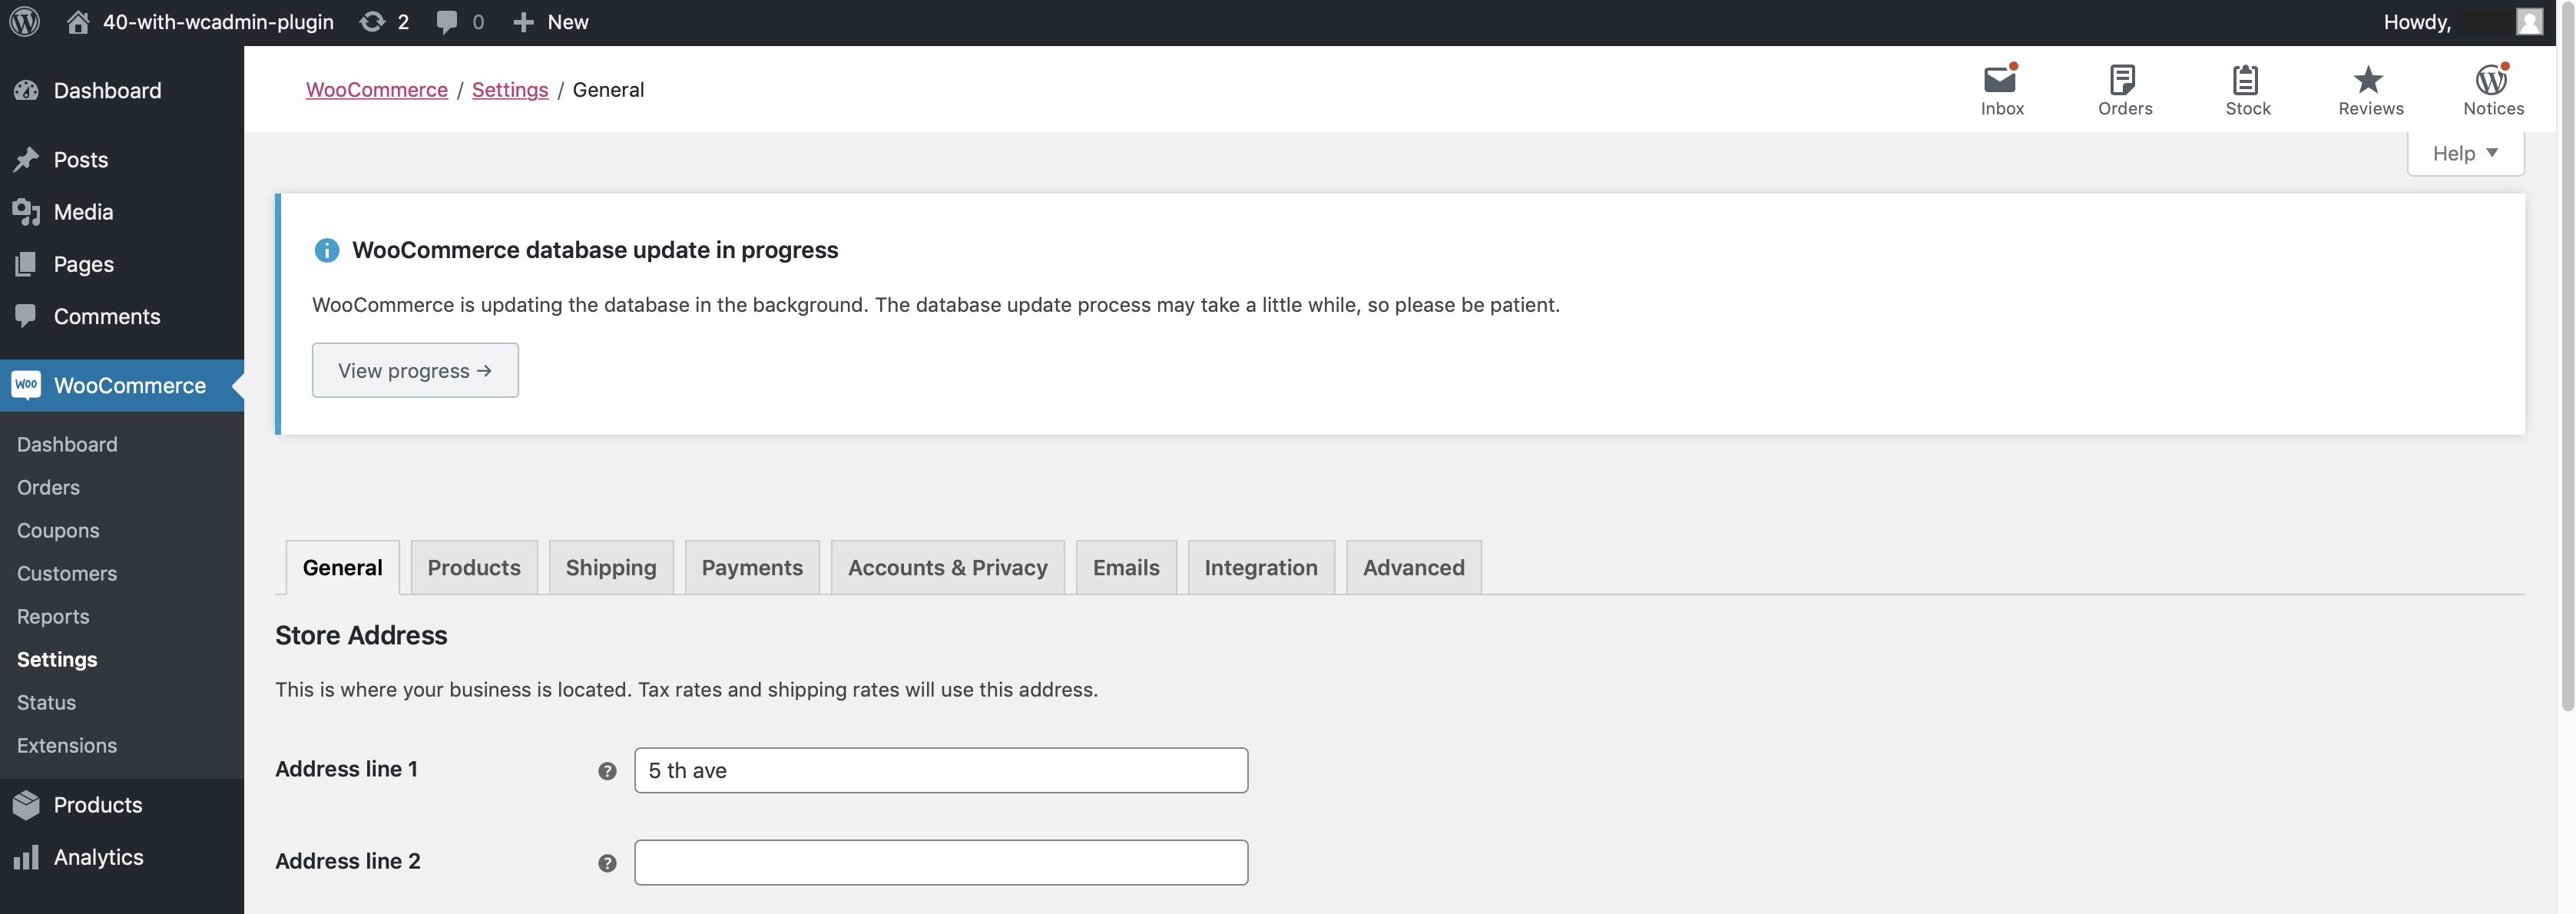Click the updates refresh icon in admin bar
Viewport: 2576px width, 914px height.
pos(372,21)
